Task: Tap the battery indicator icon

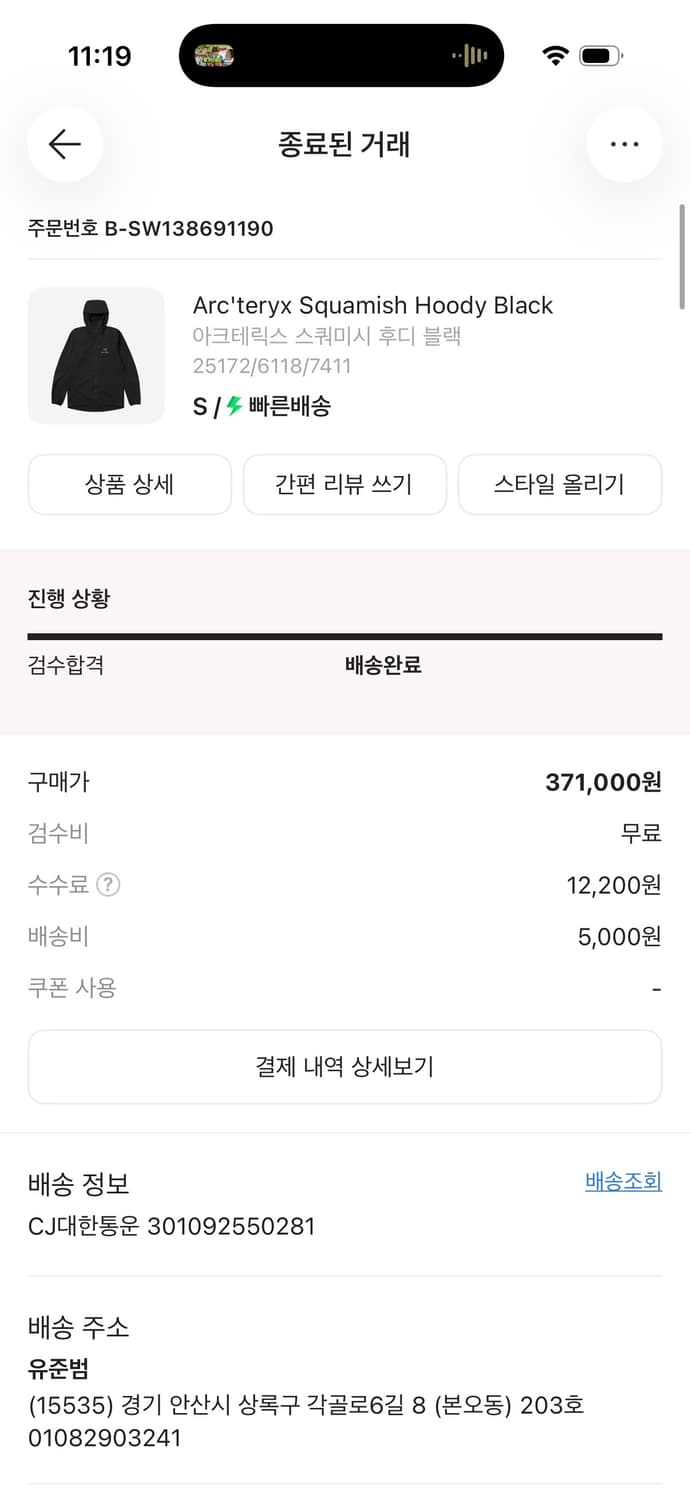Action: [x=599, y=57]
